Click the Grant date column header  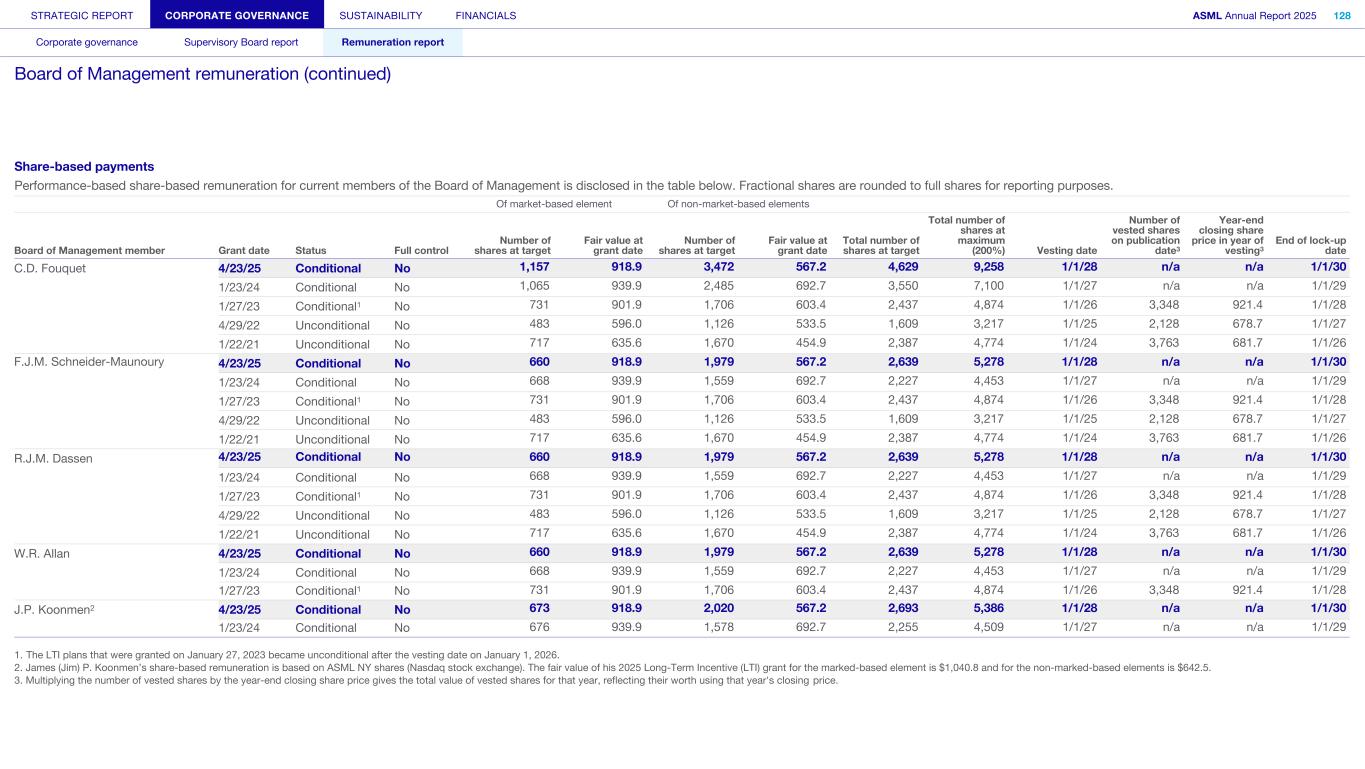coord(243,250)
